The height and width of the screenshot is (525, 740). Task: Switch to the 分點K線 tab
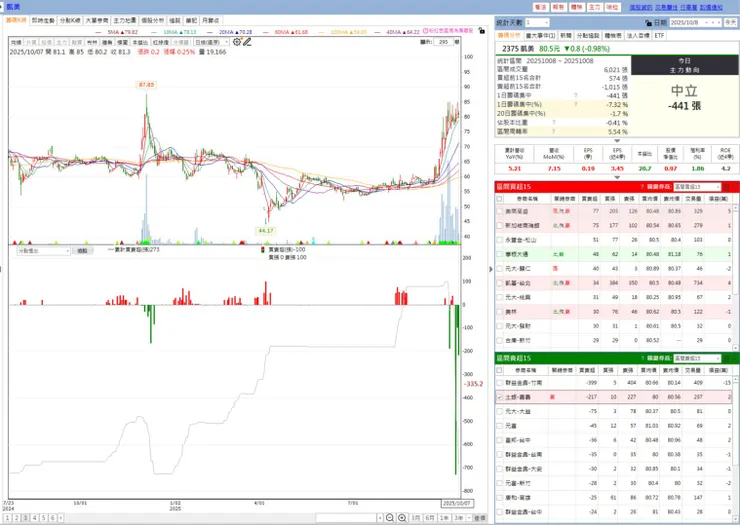(x=70, y=20)
